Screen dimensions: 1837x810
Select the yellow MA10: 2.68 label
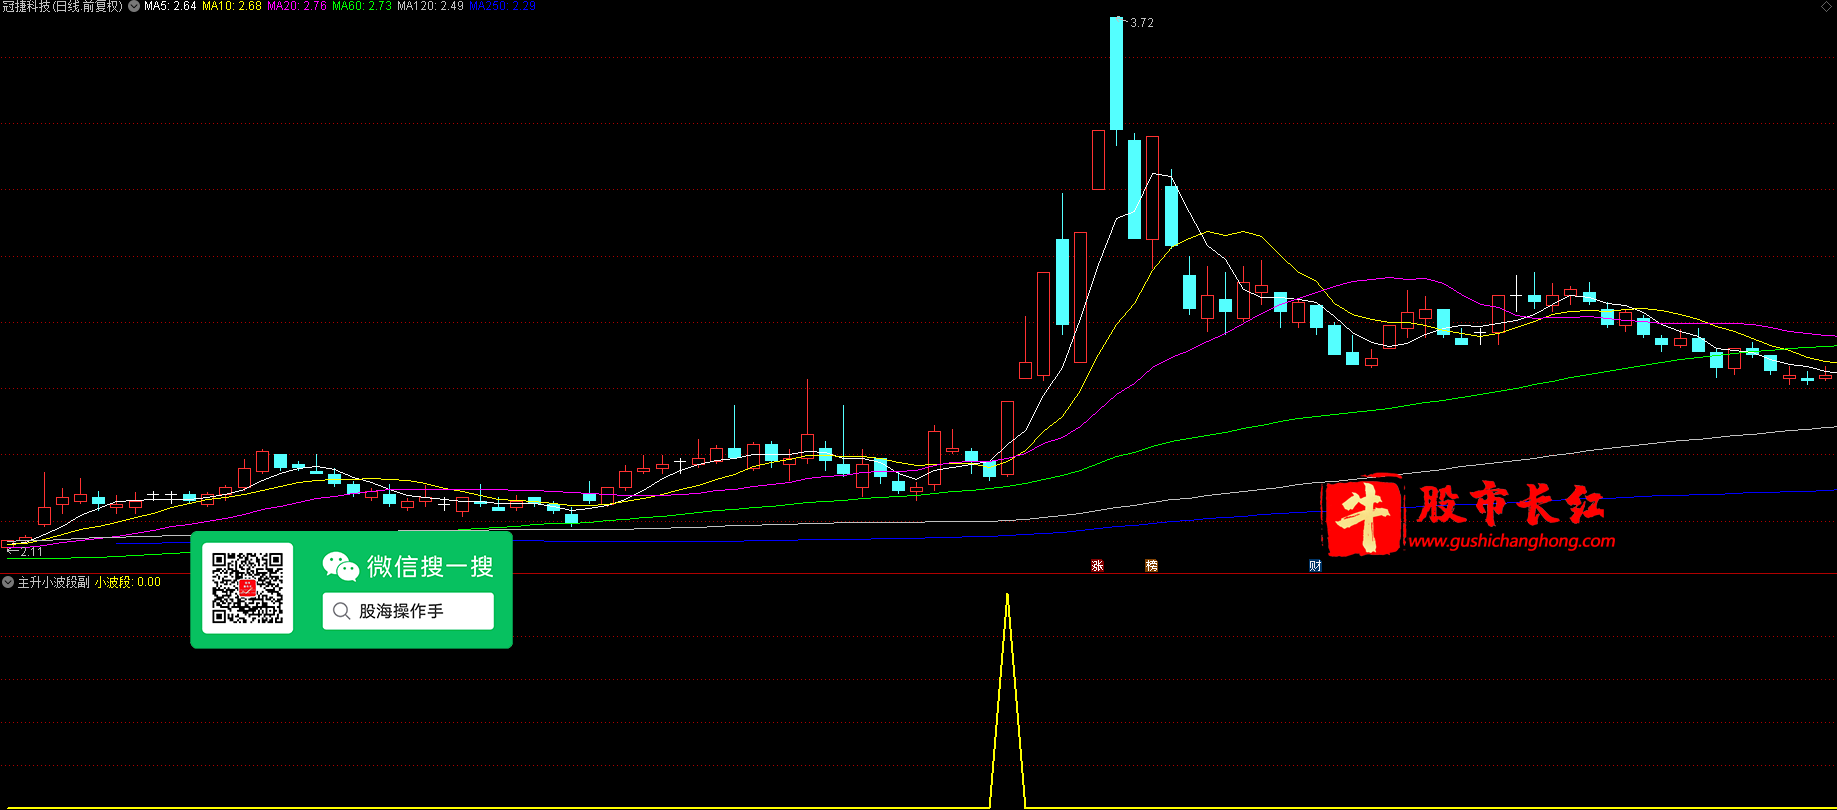click(x=232, y=6)
